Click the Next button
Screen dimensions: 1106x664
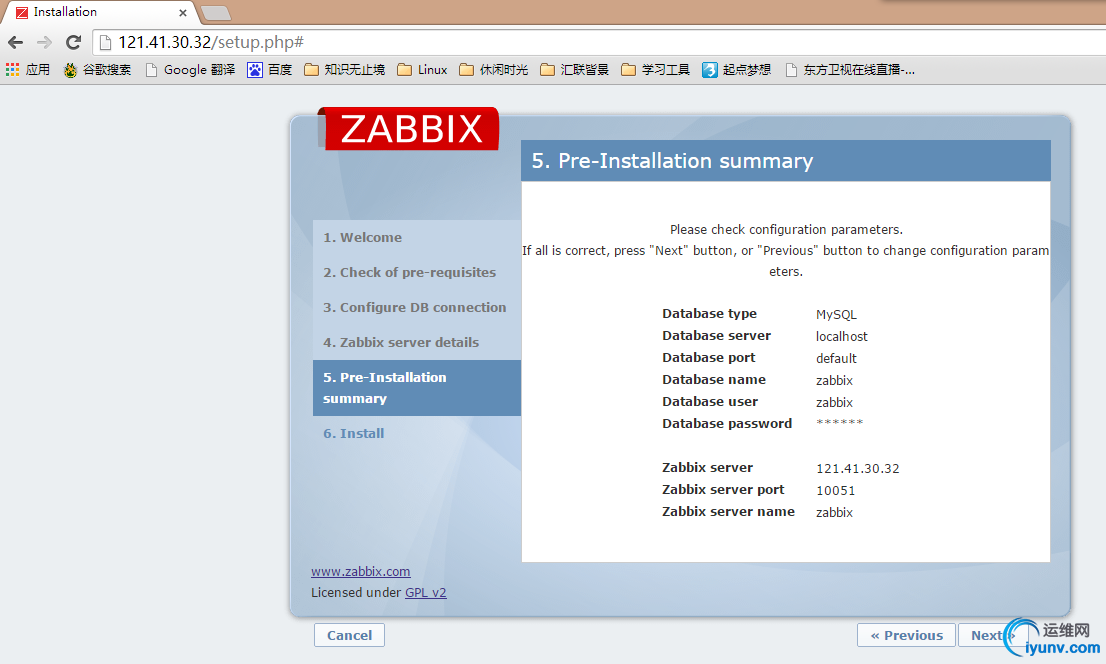[x=992, y=635]
